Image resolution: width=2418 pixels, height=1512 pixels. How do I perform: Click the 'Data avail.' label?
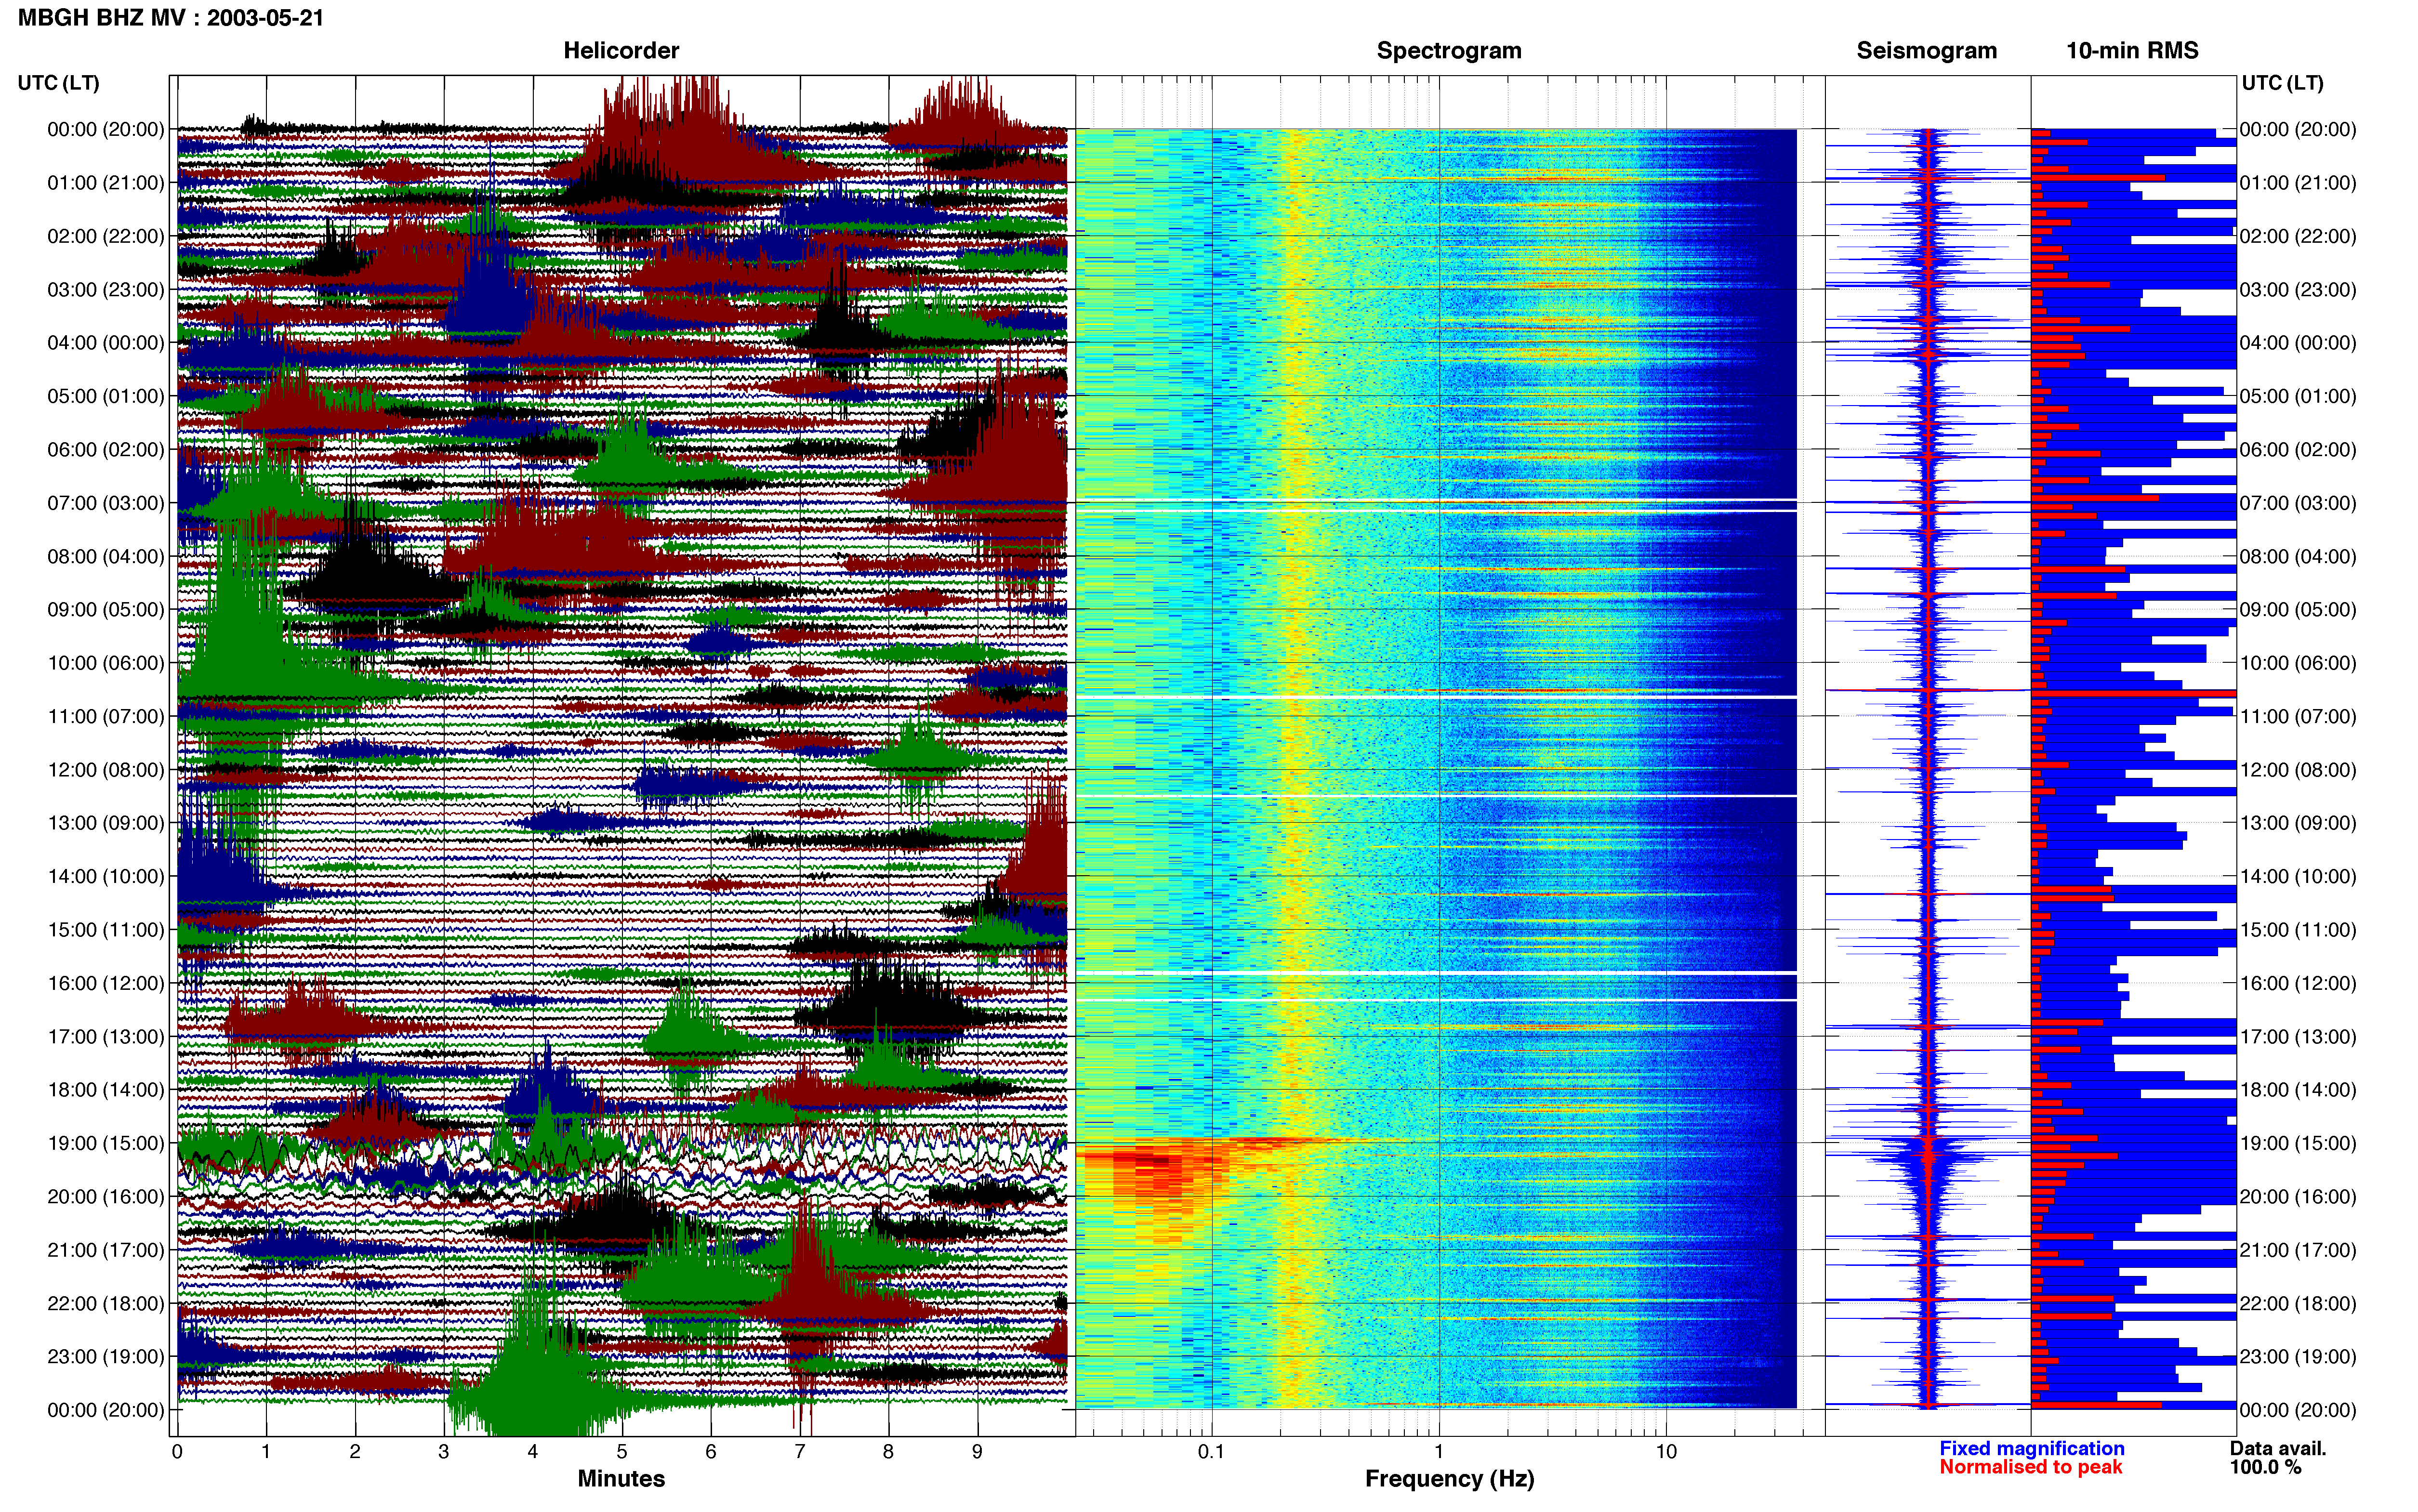click(x=2278, y=1448)
